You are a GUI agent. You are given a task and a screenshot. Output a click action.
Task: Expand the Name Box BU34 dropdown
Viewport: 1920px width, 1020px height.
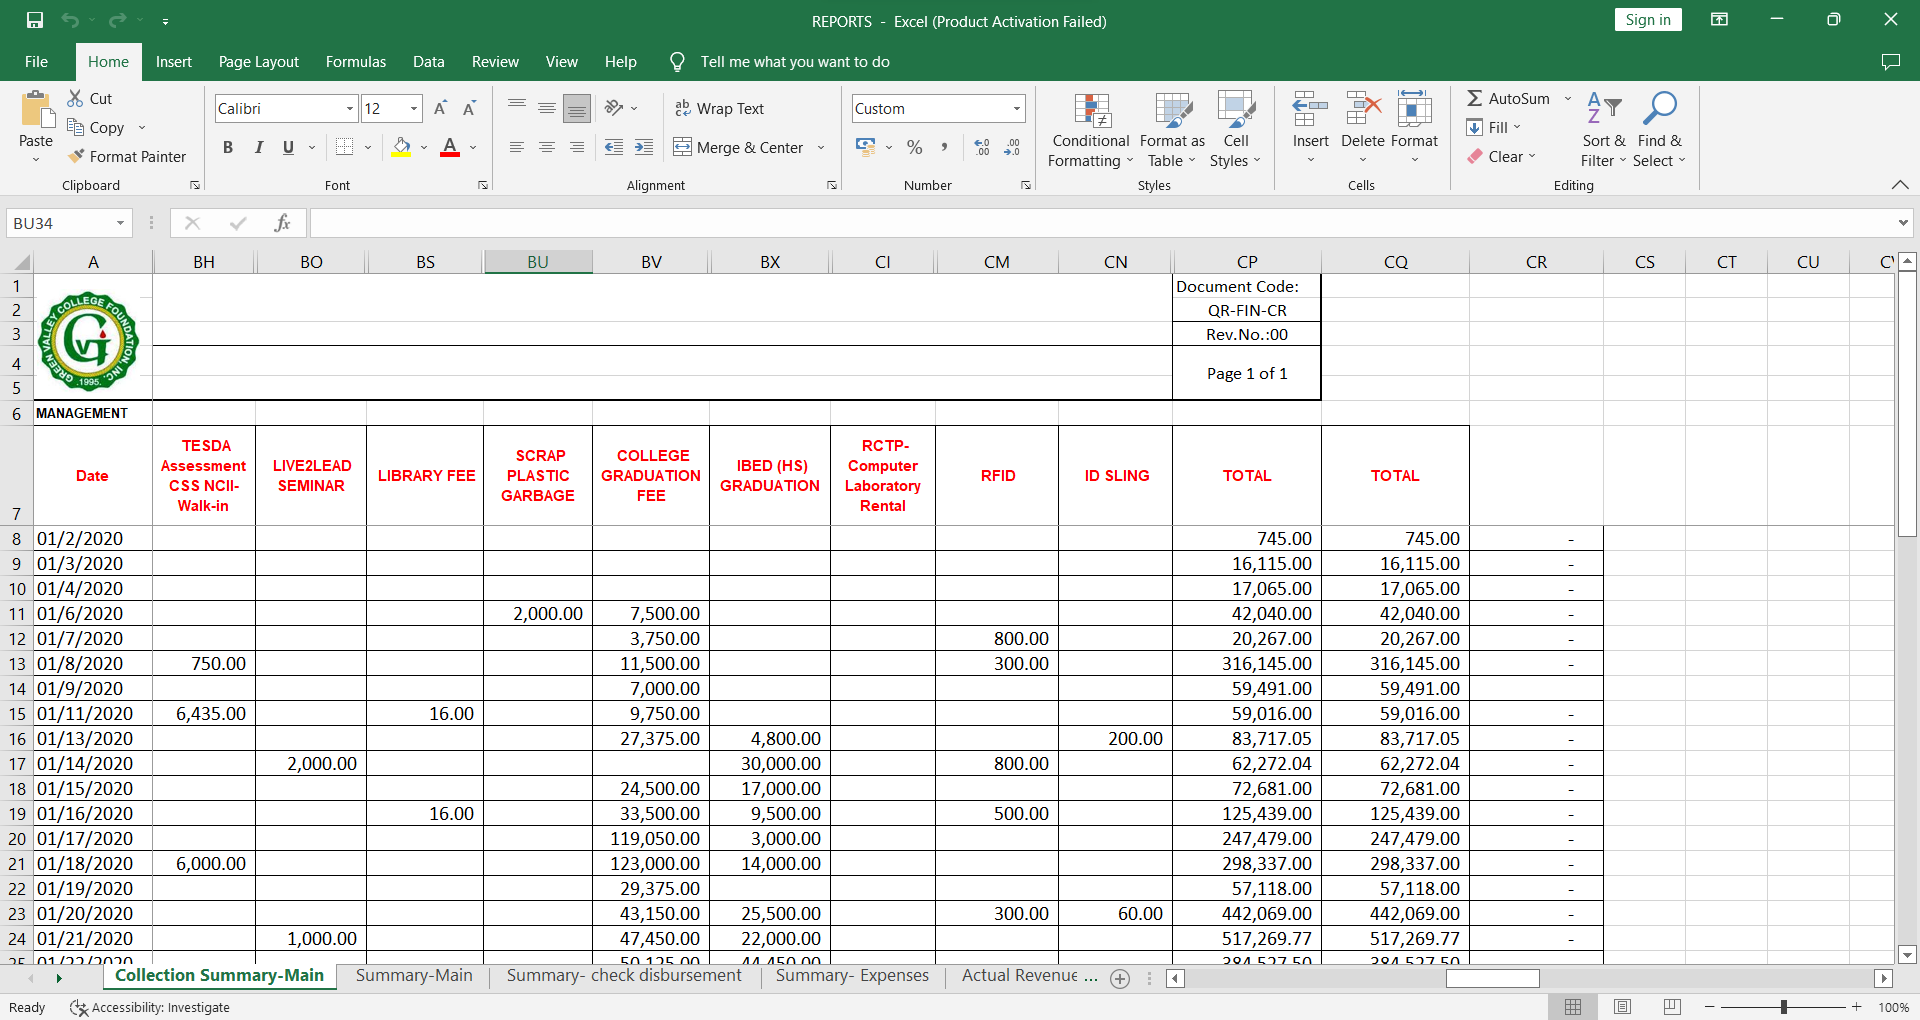[120, 223]
